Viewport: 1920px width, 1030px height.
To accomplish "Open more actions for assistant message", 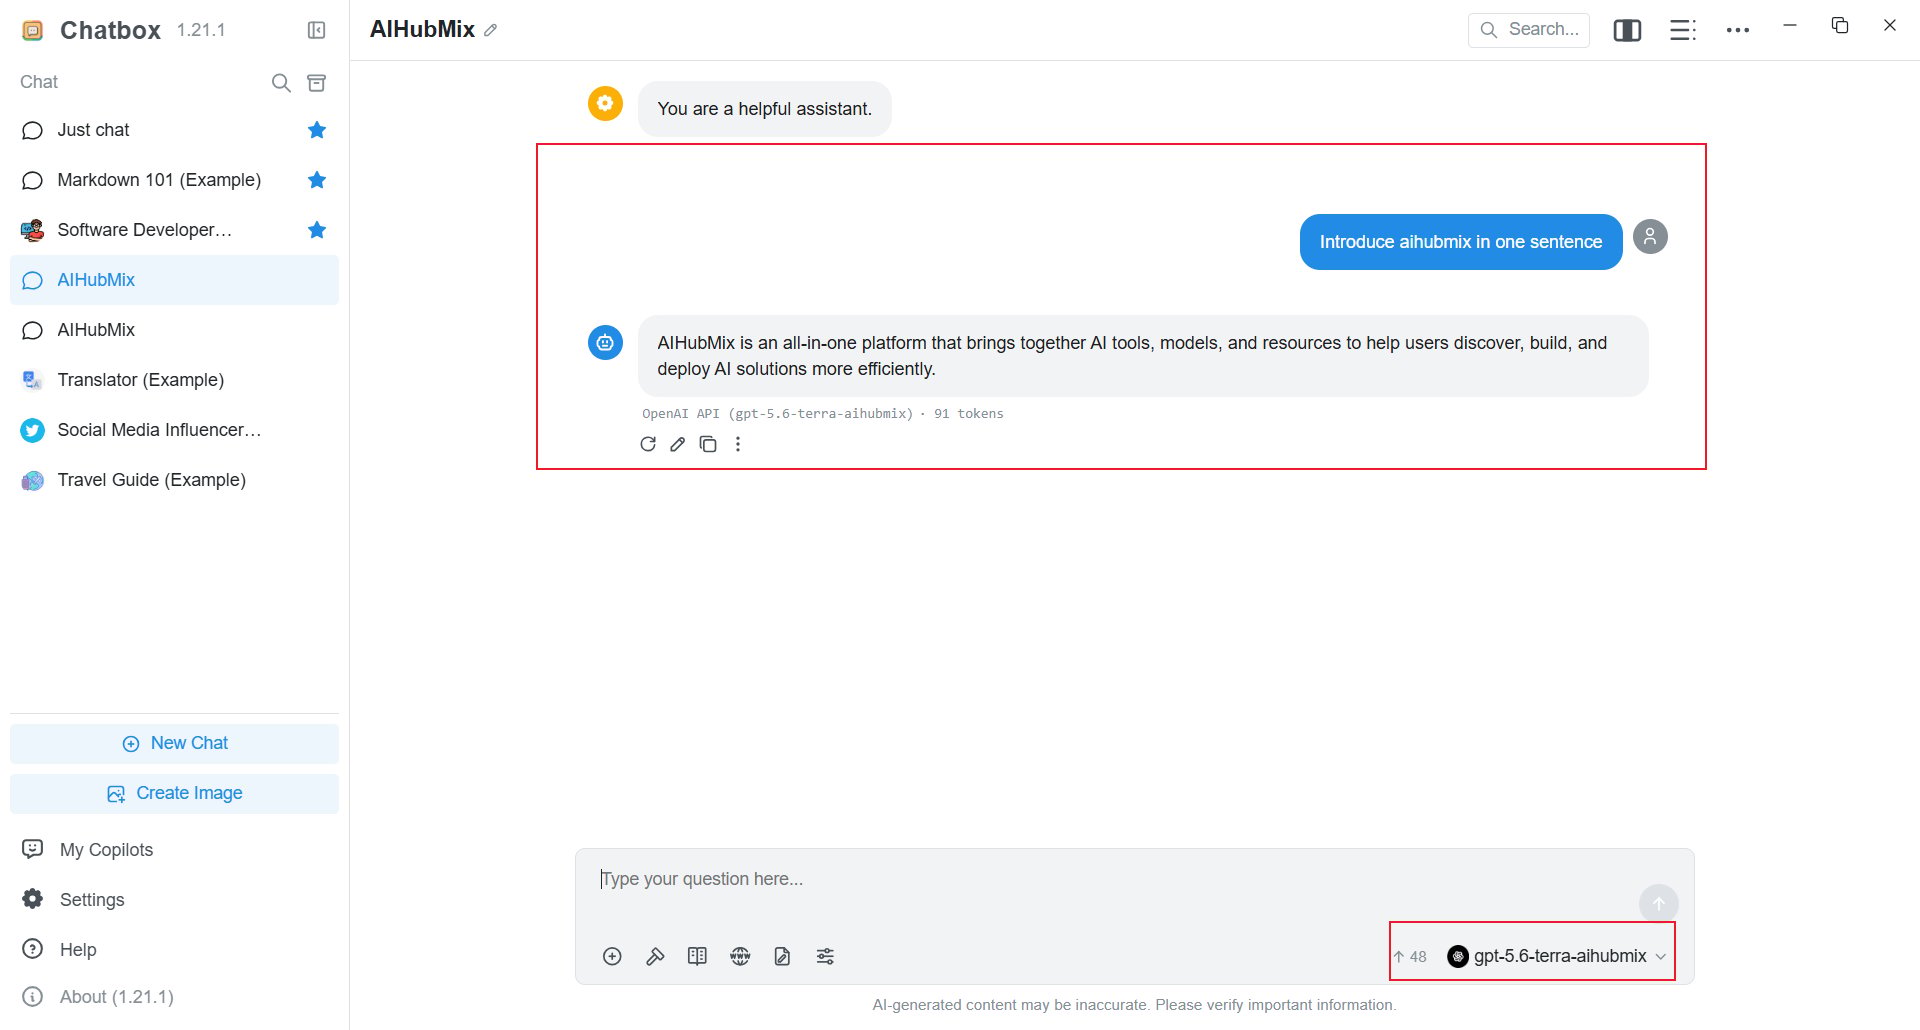I will tap(738, 444).
